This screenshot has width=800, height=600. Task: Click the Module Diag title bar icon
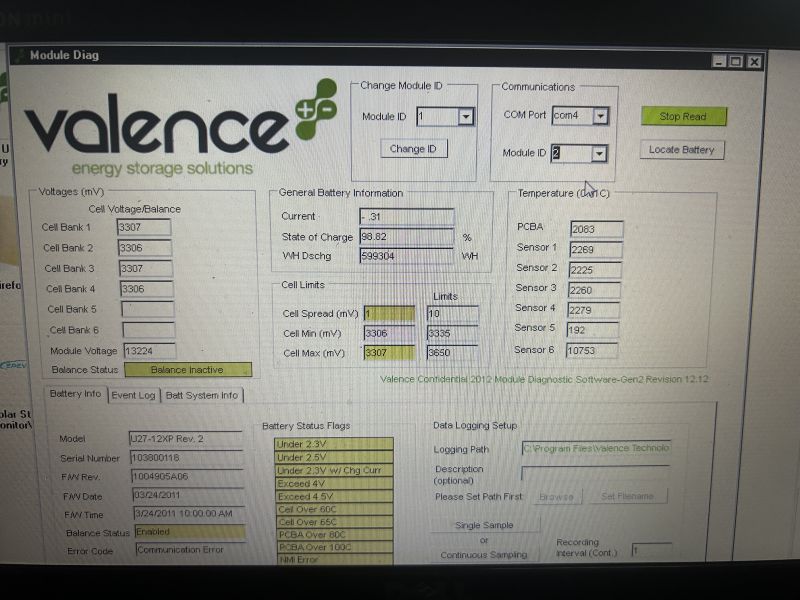click(20, 55)
